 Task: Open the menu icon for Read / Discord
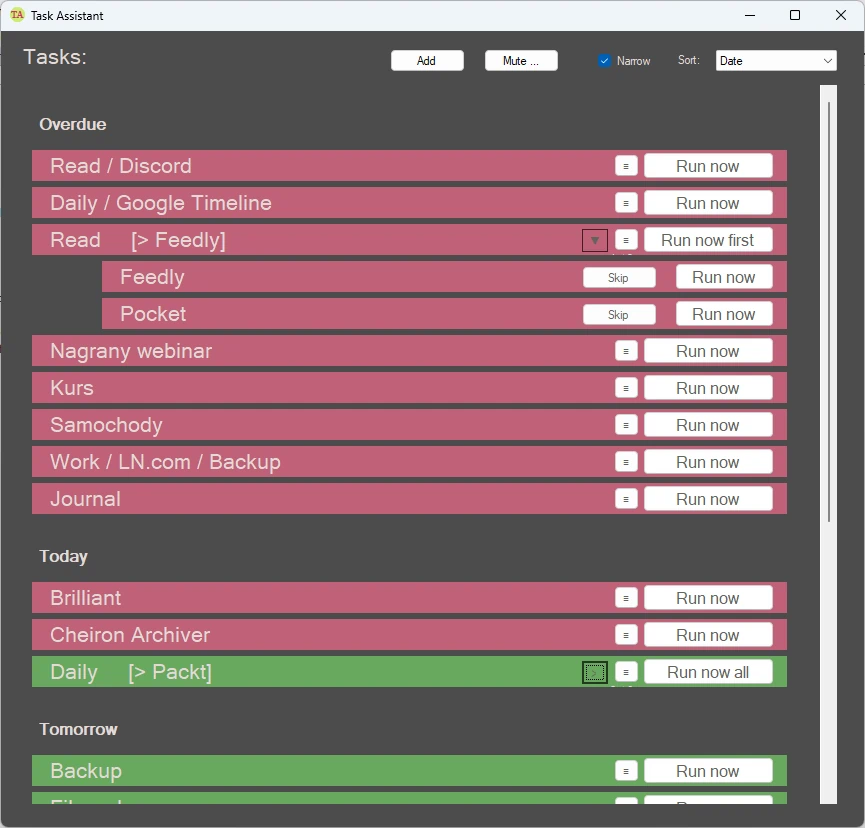(x=626, y=166)
